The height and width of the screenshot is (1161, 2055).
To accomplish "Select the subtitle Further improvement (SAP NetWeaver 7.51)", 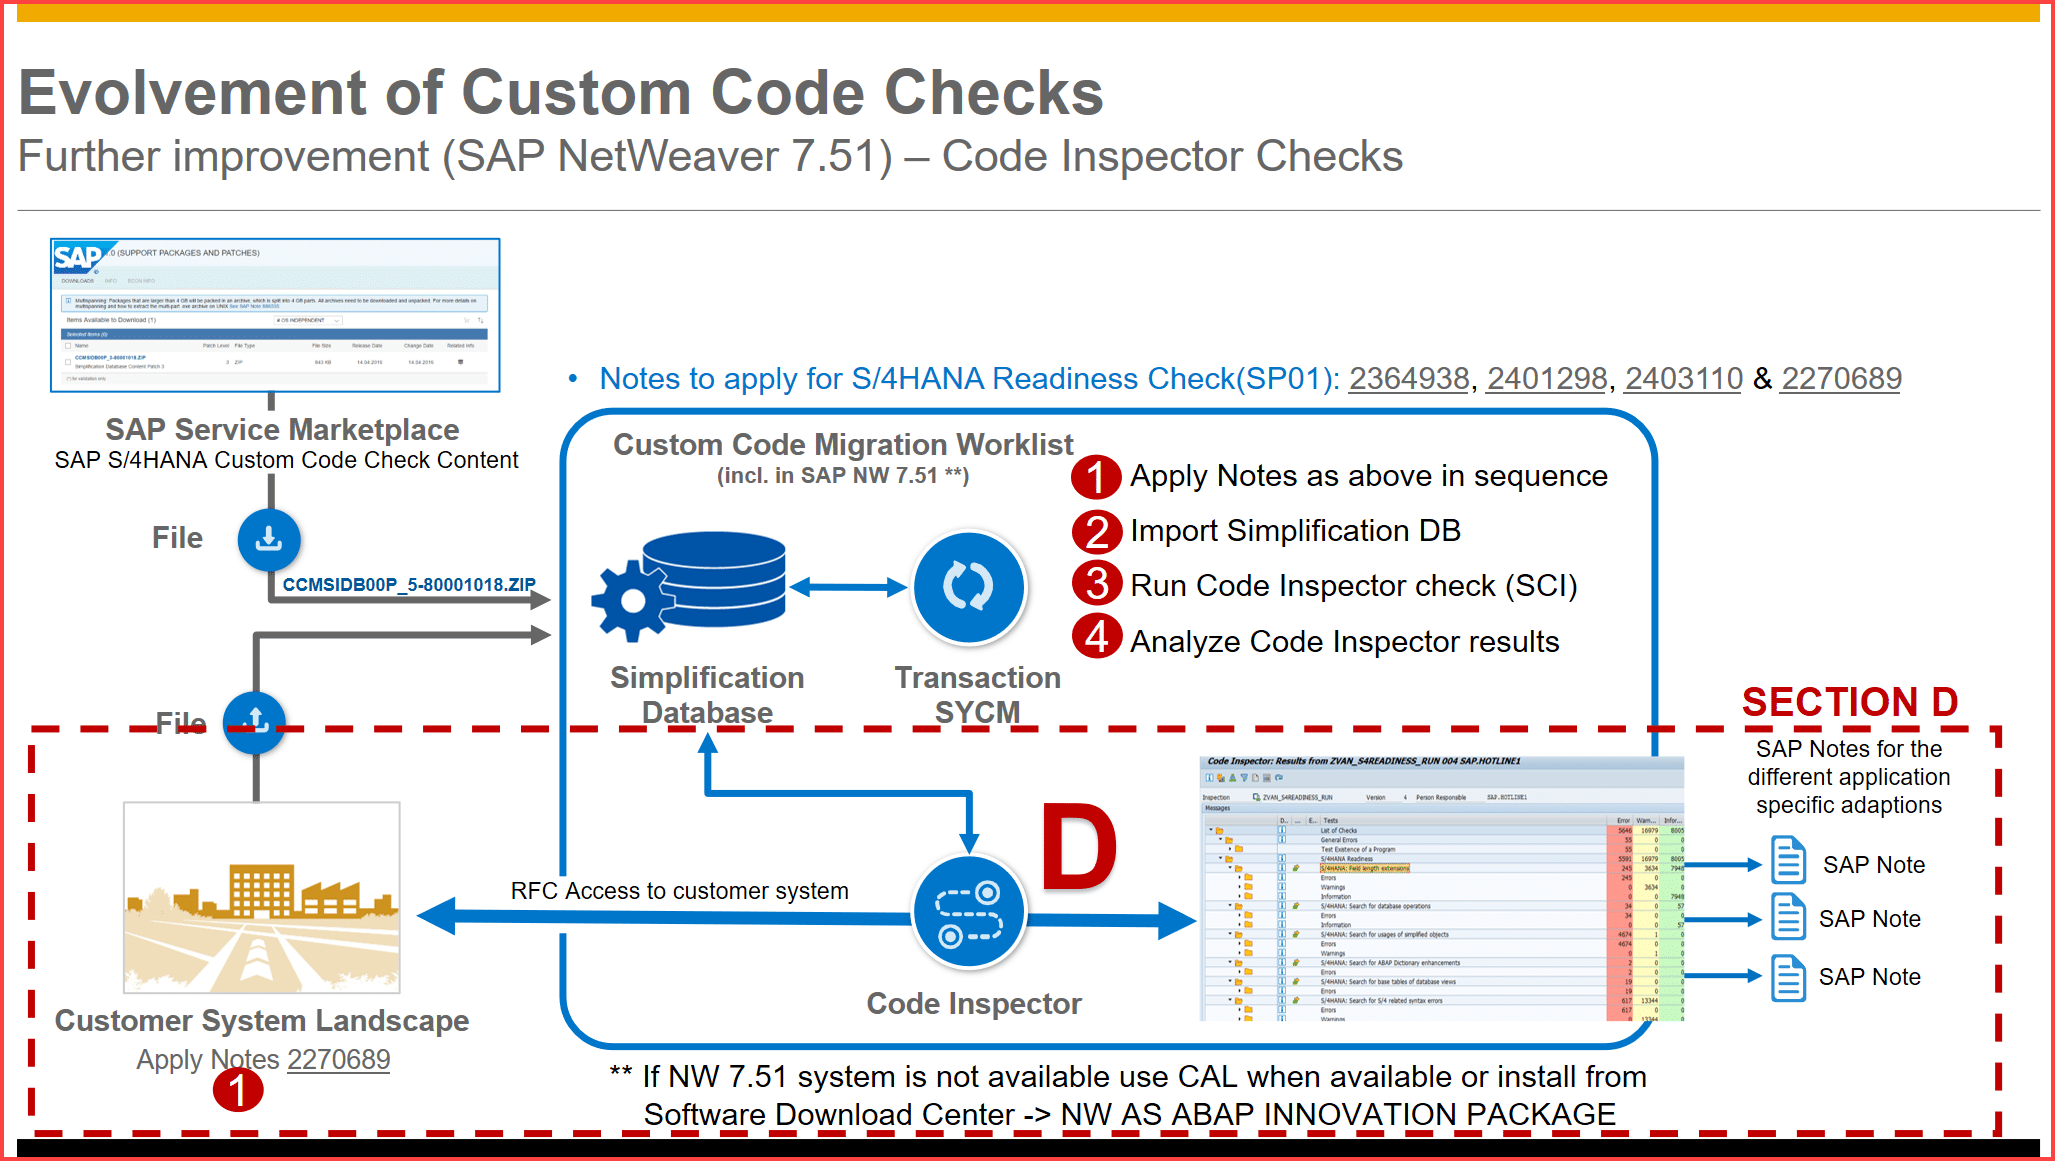I will pyautogui.click(x=455, y=157).
